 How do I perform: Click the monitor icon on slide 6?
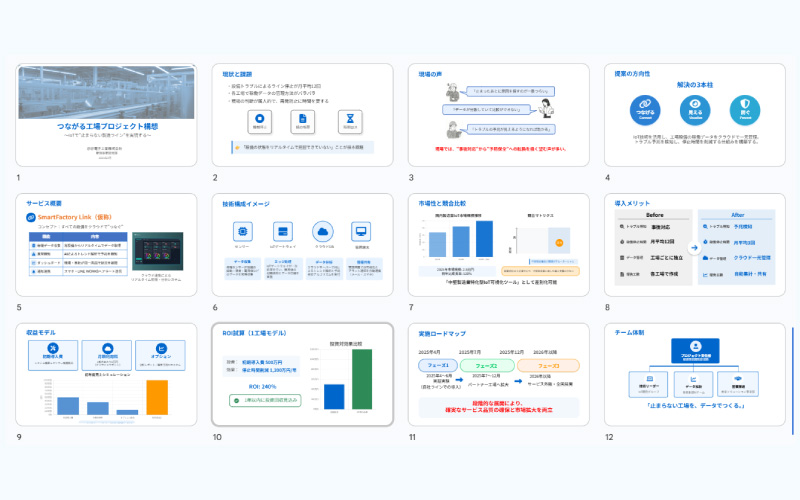click(x=362, y=233)
